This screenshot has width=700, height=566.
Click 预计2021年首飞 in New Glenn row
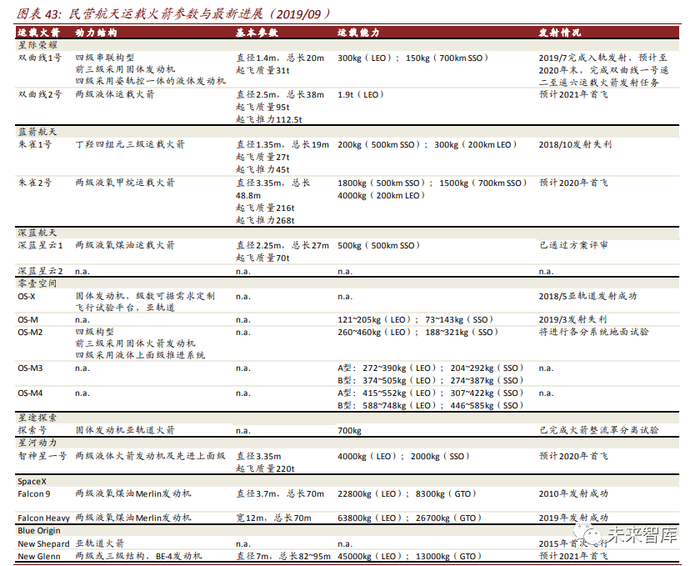tap(573, 556)
